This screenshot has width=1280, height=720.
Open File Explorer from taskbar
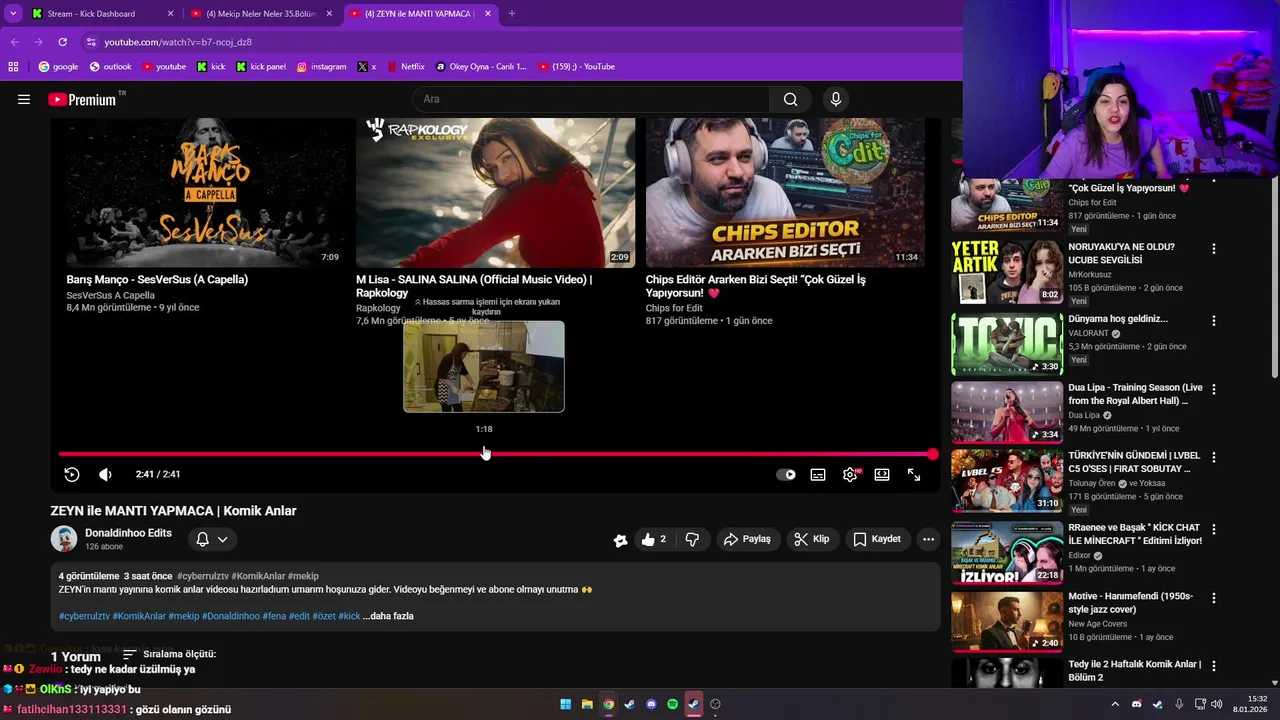[x=587, y=704]
